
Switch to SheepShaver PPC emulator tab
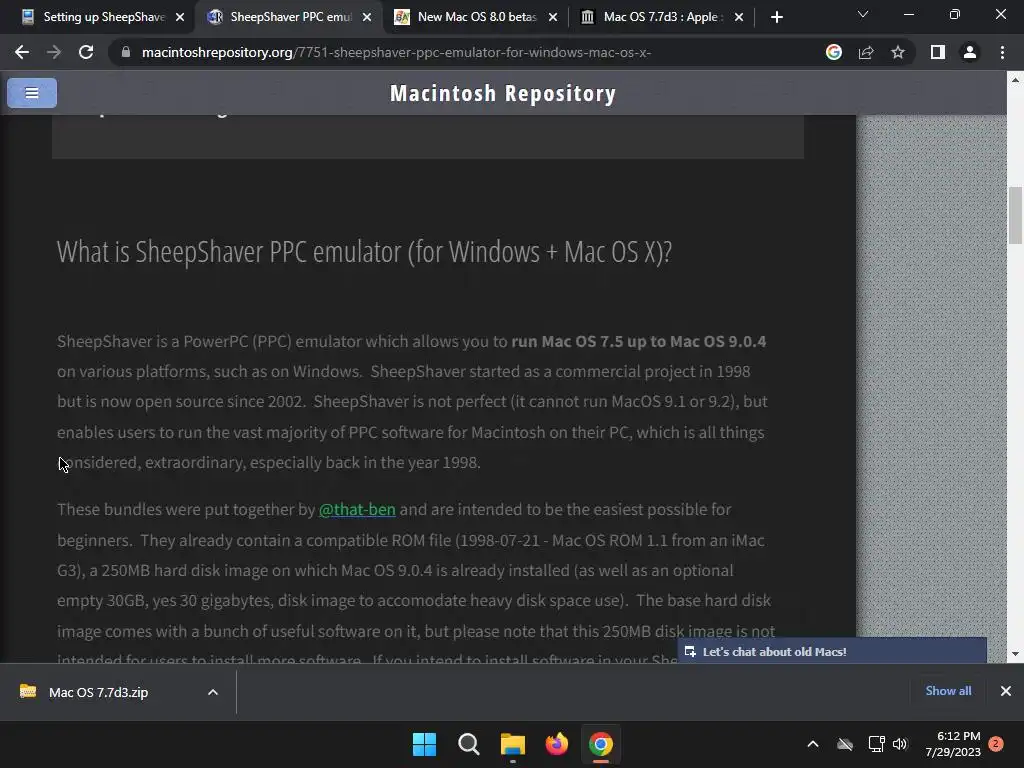287,17
